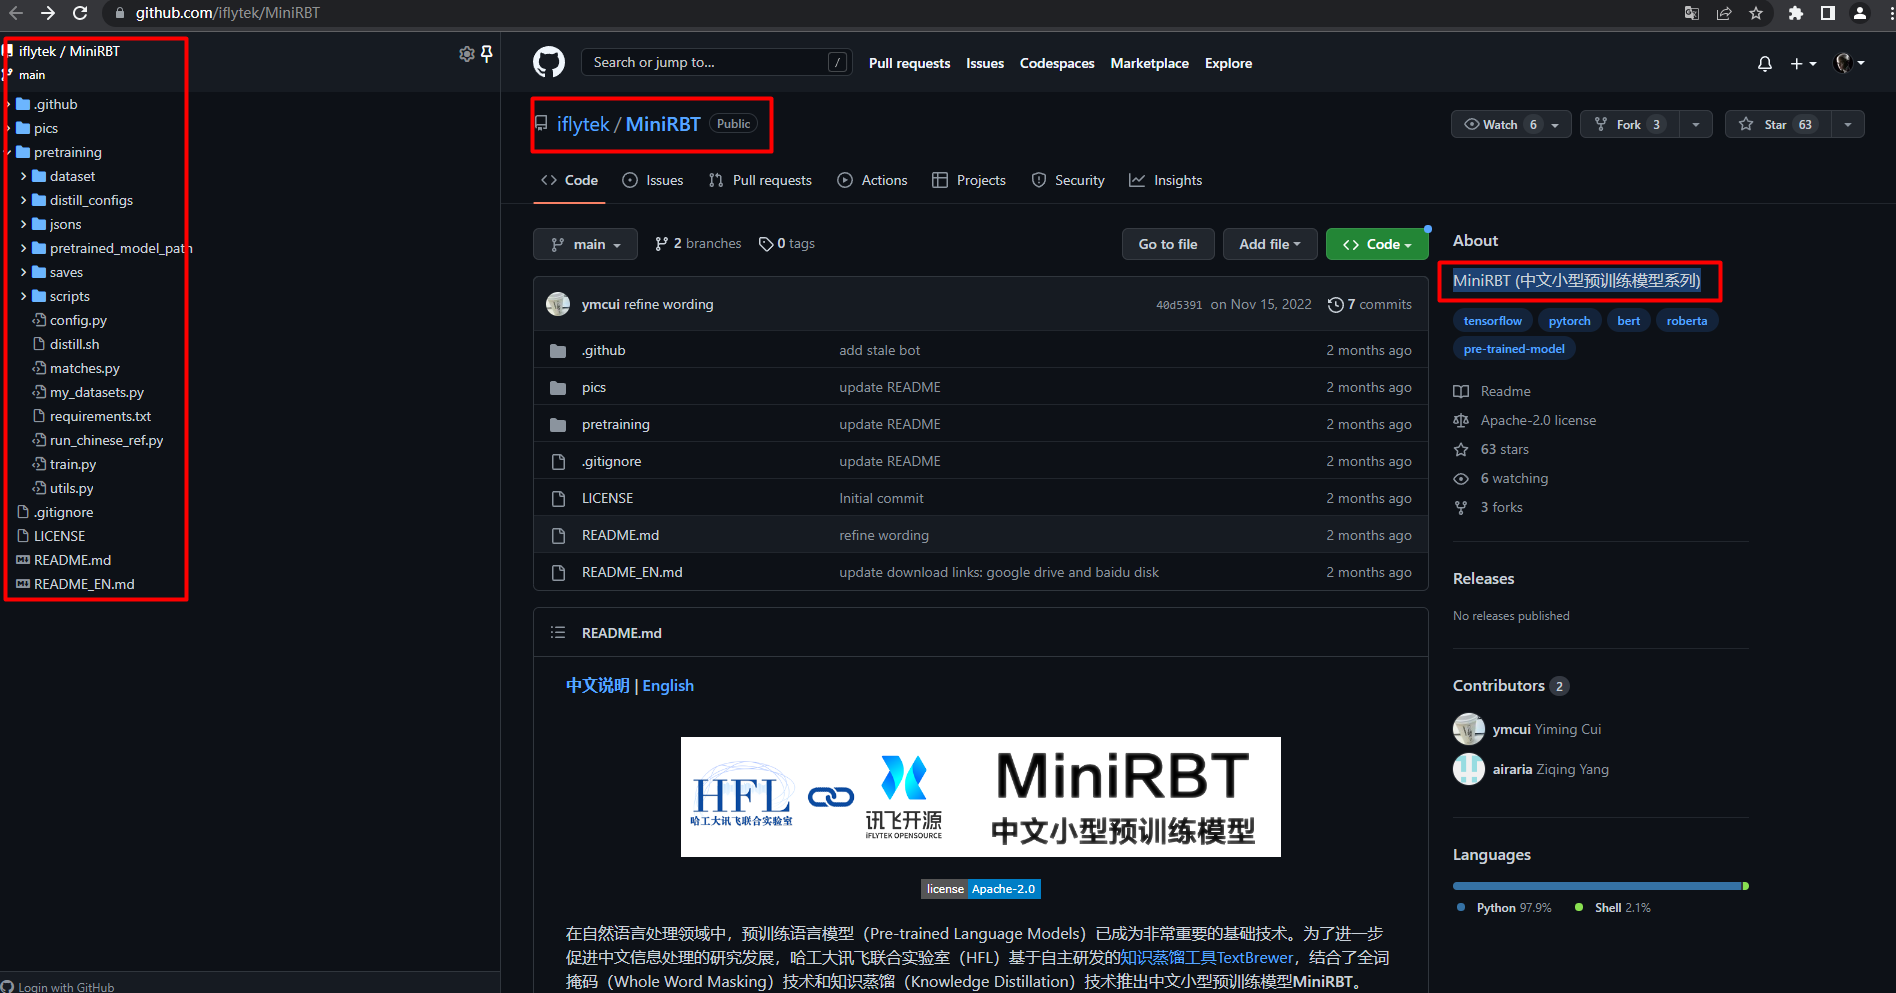The image size is (1896, 993).
Task: Click the roberta topic tag
Action: [x=1686, y=321]
